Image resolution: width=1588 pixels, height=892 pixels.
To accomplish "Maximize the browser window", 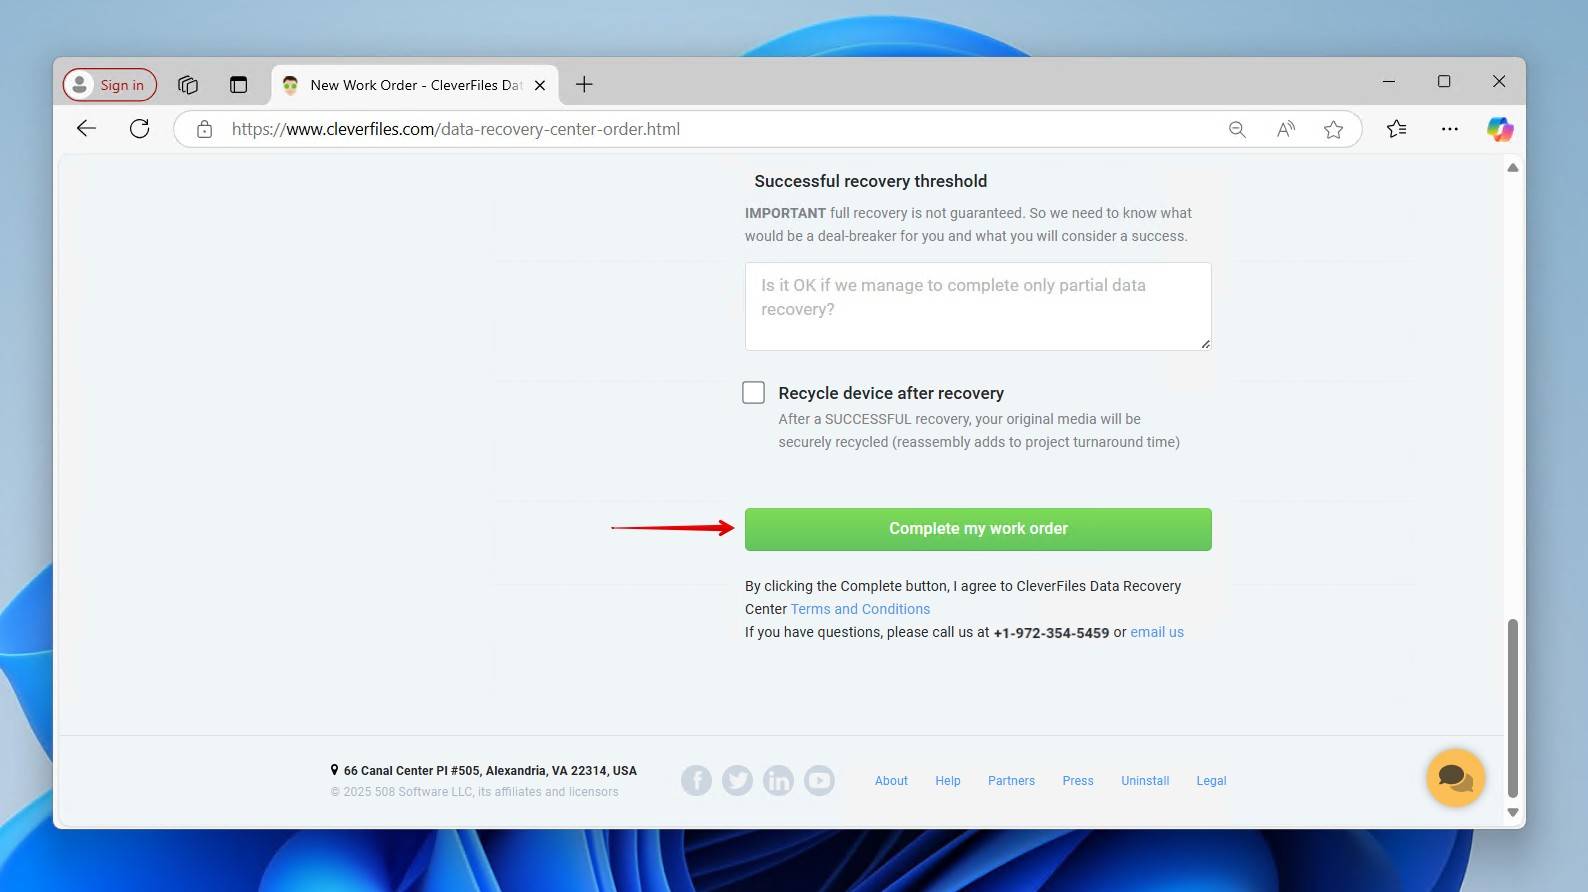I will pyautogui.click(x=1444, y=82).
